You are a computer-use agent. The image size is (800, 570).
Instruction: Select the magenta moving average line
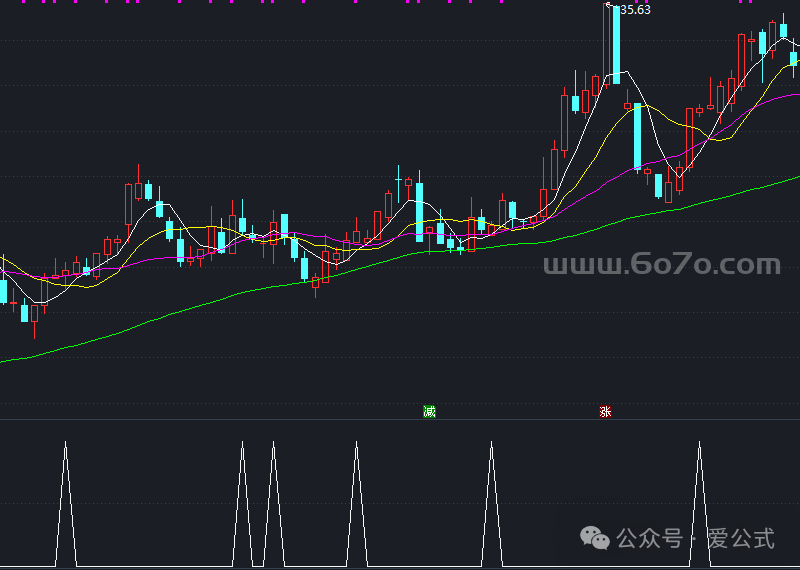point(600,182)
